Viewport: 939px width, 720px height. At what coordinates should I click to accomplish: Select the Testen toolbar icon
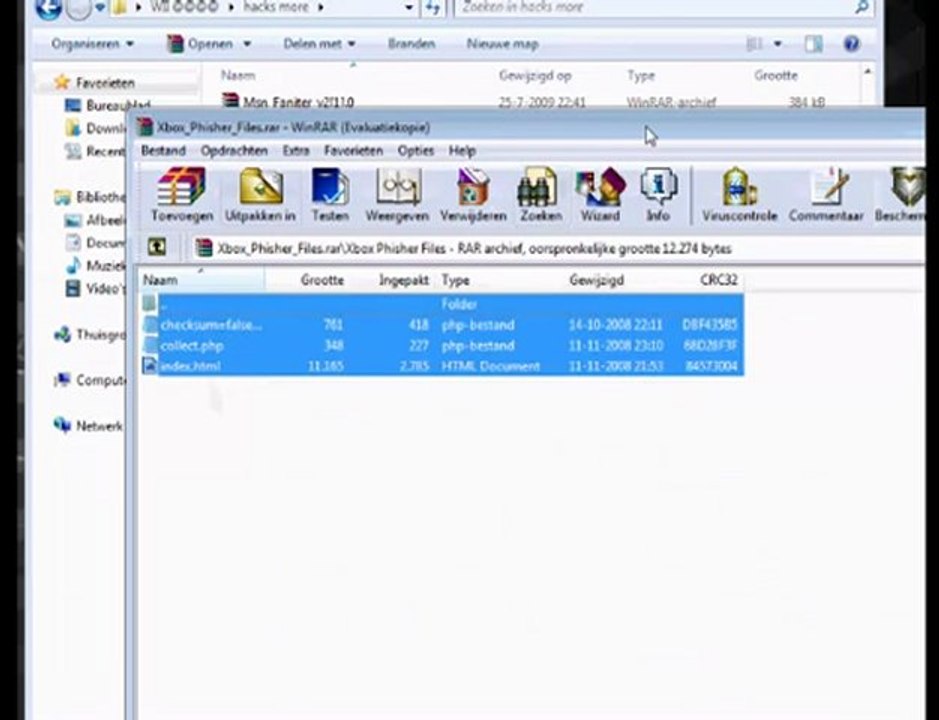(x=330, y=195)
